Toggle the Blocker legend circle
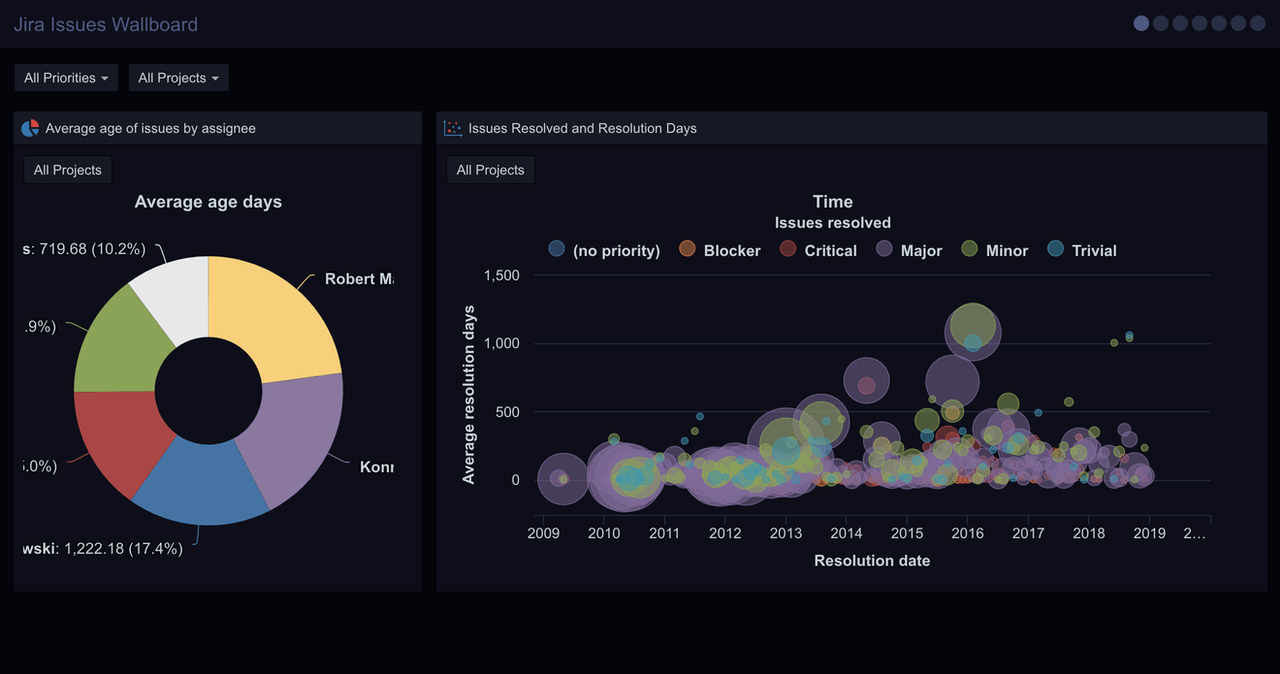This screenshot has height=674, width=1280. (x=687, y=249)
